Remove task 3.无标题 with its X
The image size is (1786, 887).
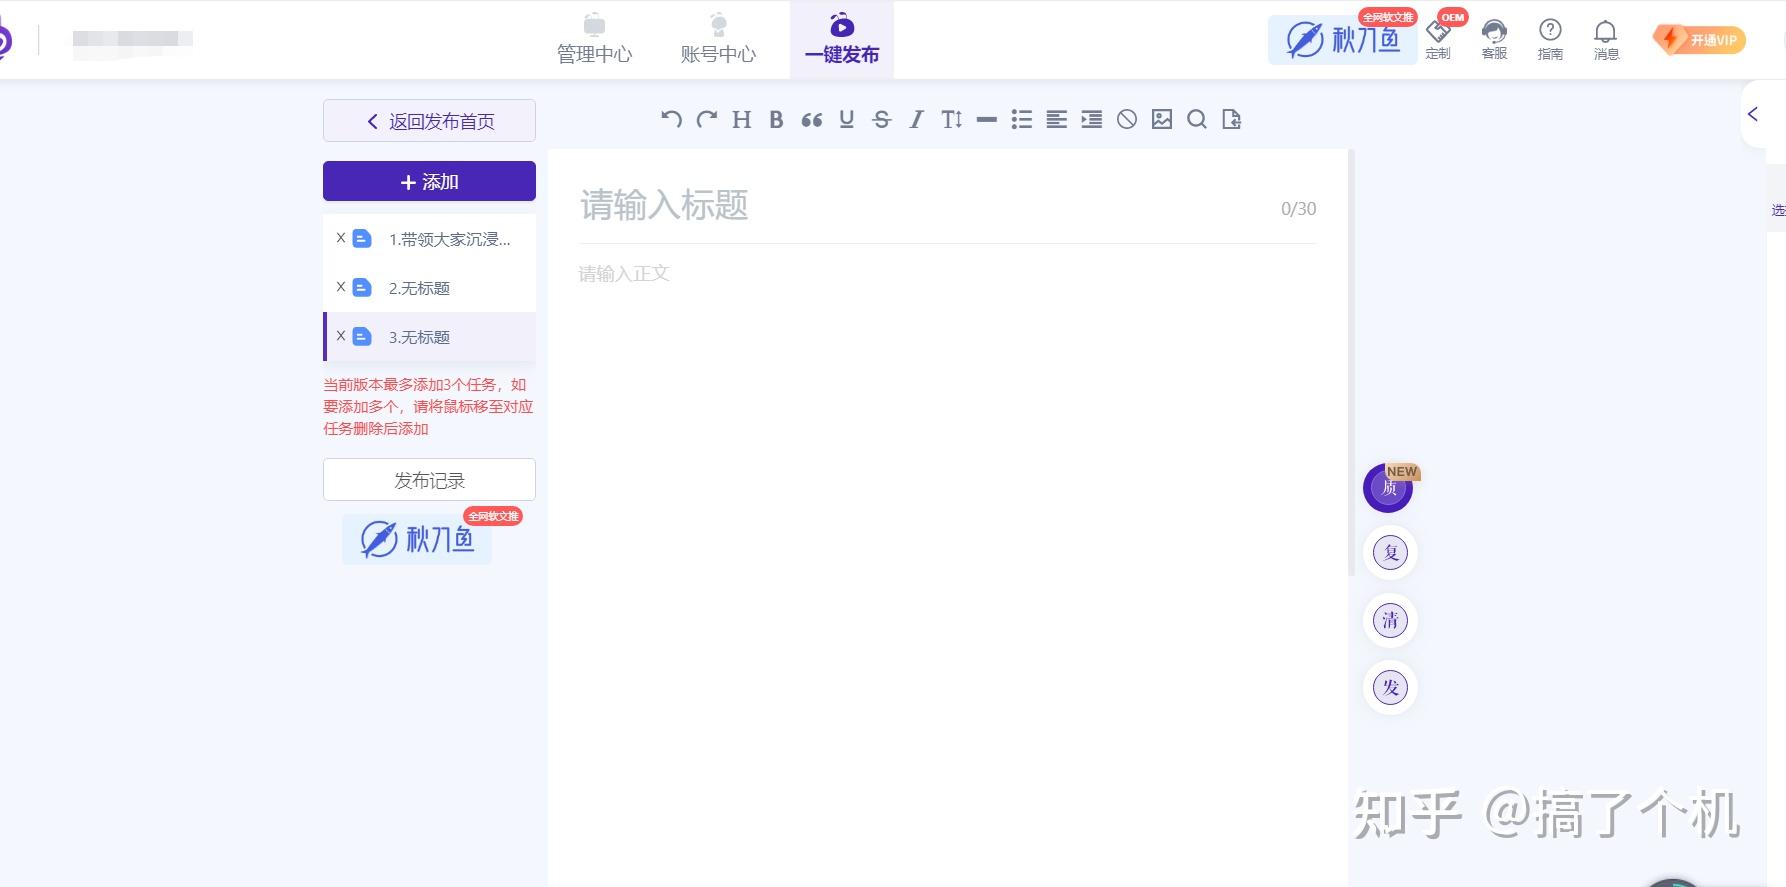click(341, 336)
